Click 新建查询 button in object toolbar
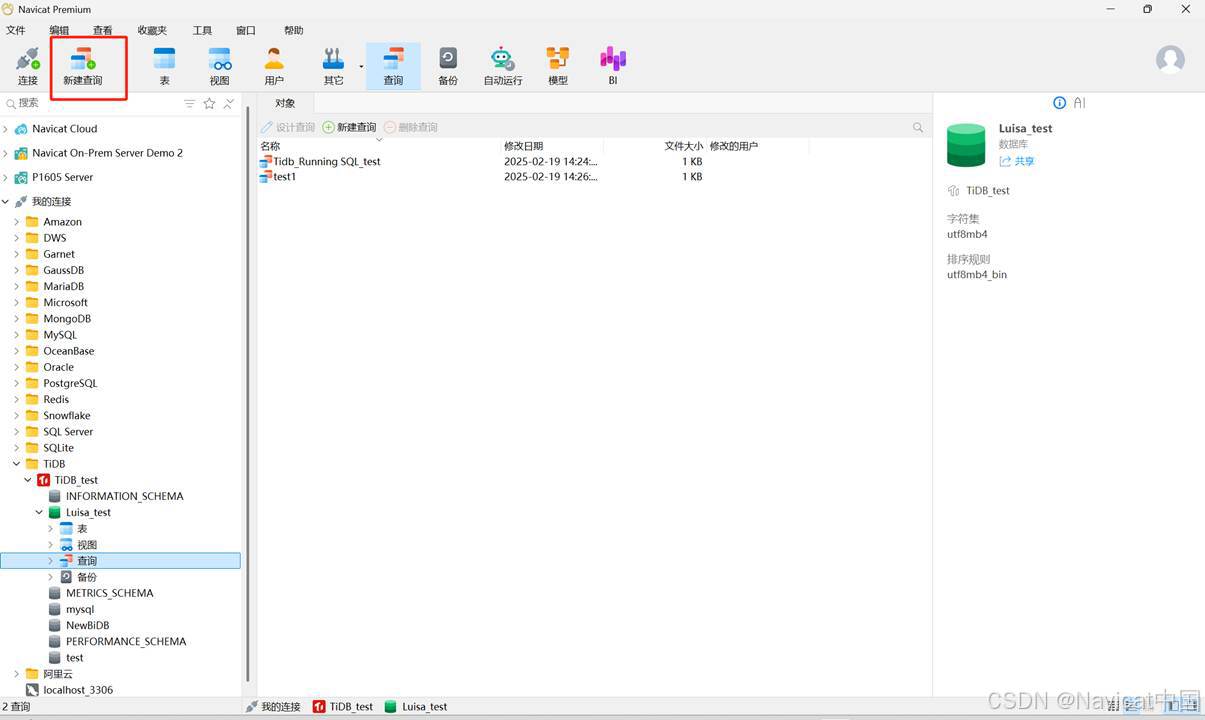 (x=350, y=128)
